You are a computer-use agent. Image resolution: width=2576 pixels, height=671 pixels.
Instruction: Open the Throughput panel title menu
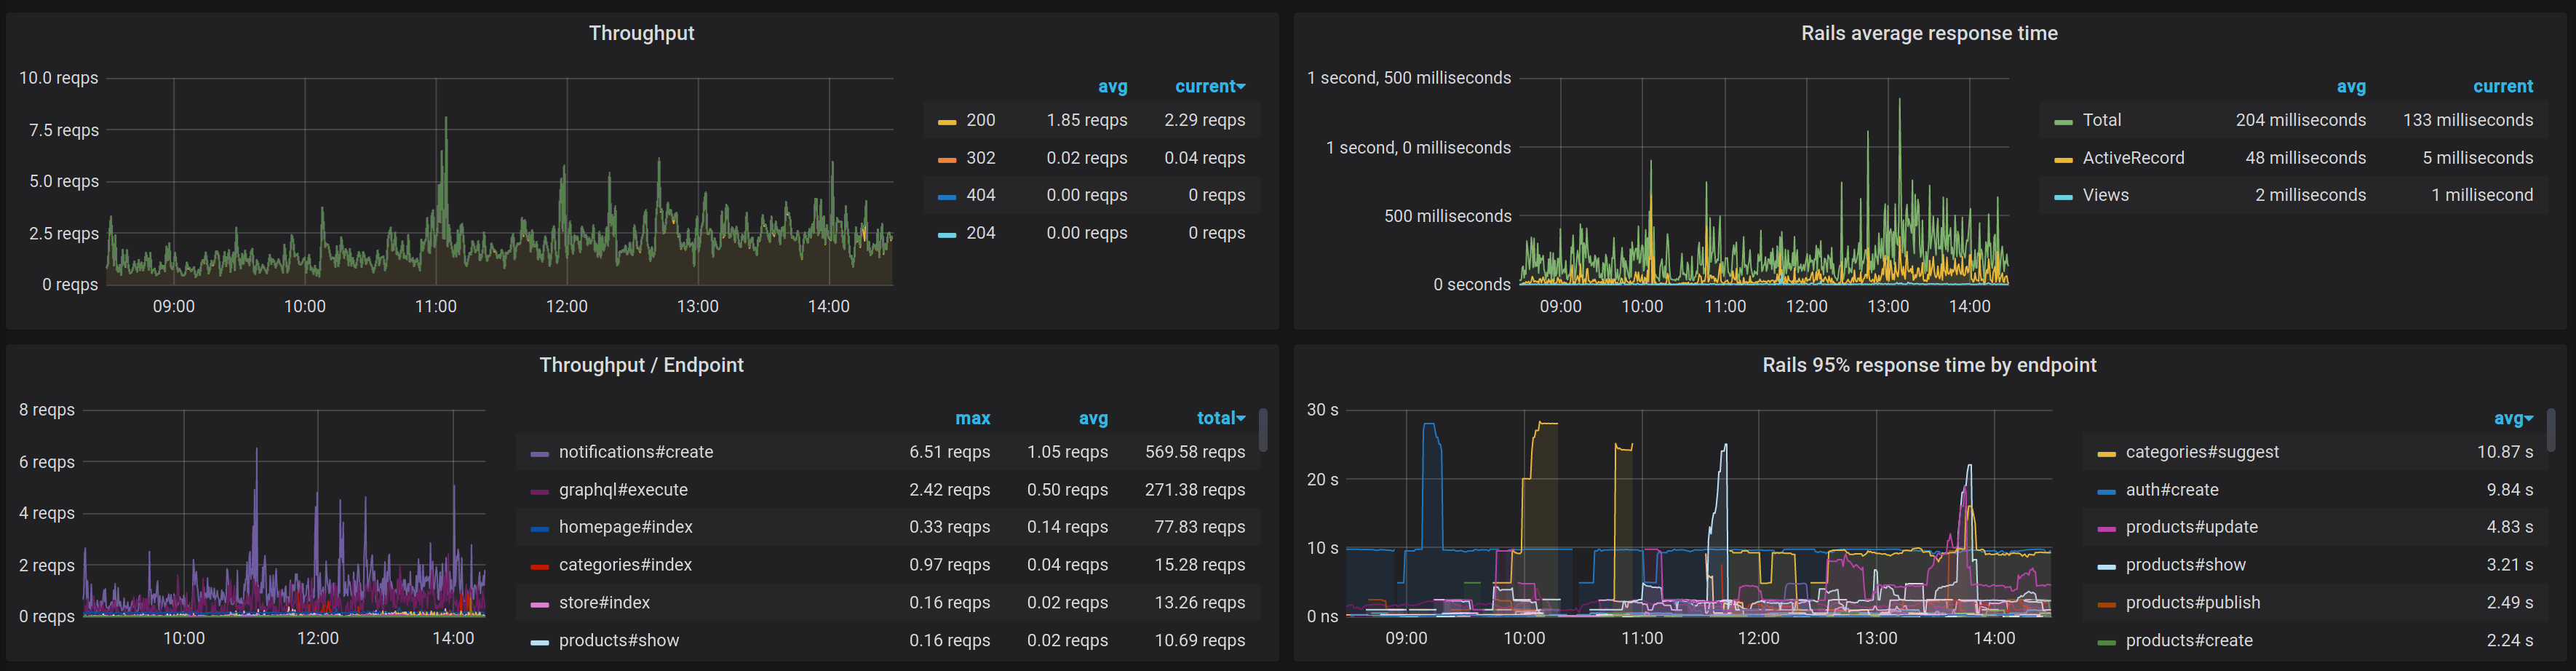(x=641, y=33)
